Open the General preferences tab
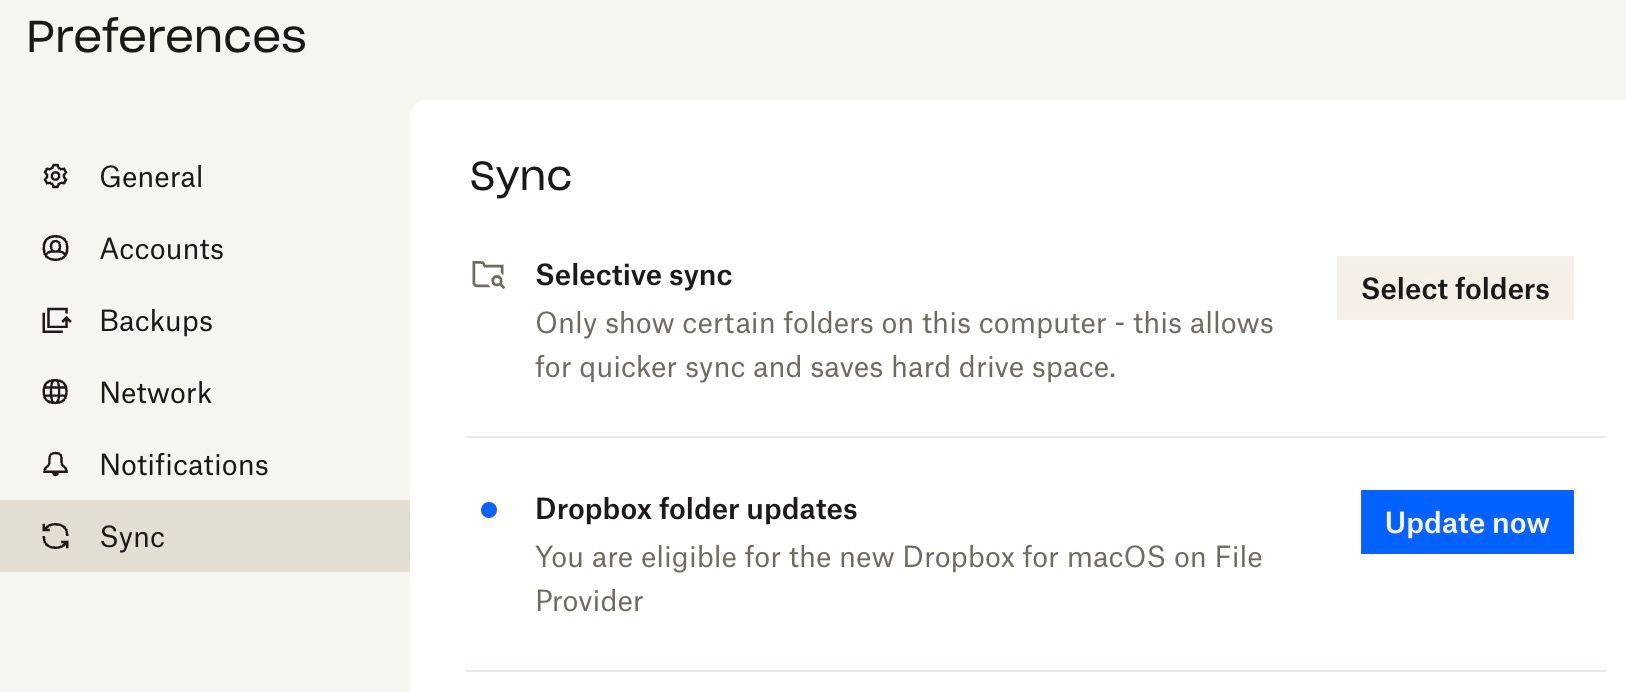Viewport: 1626px width, 692px height. (x=151, y=177)
